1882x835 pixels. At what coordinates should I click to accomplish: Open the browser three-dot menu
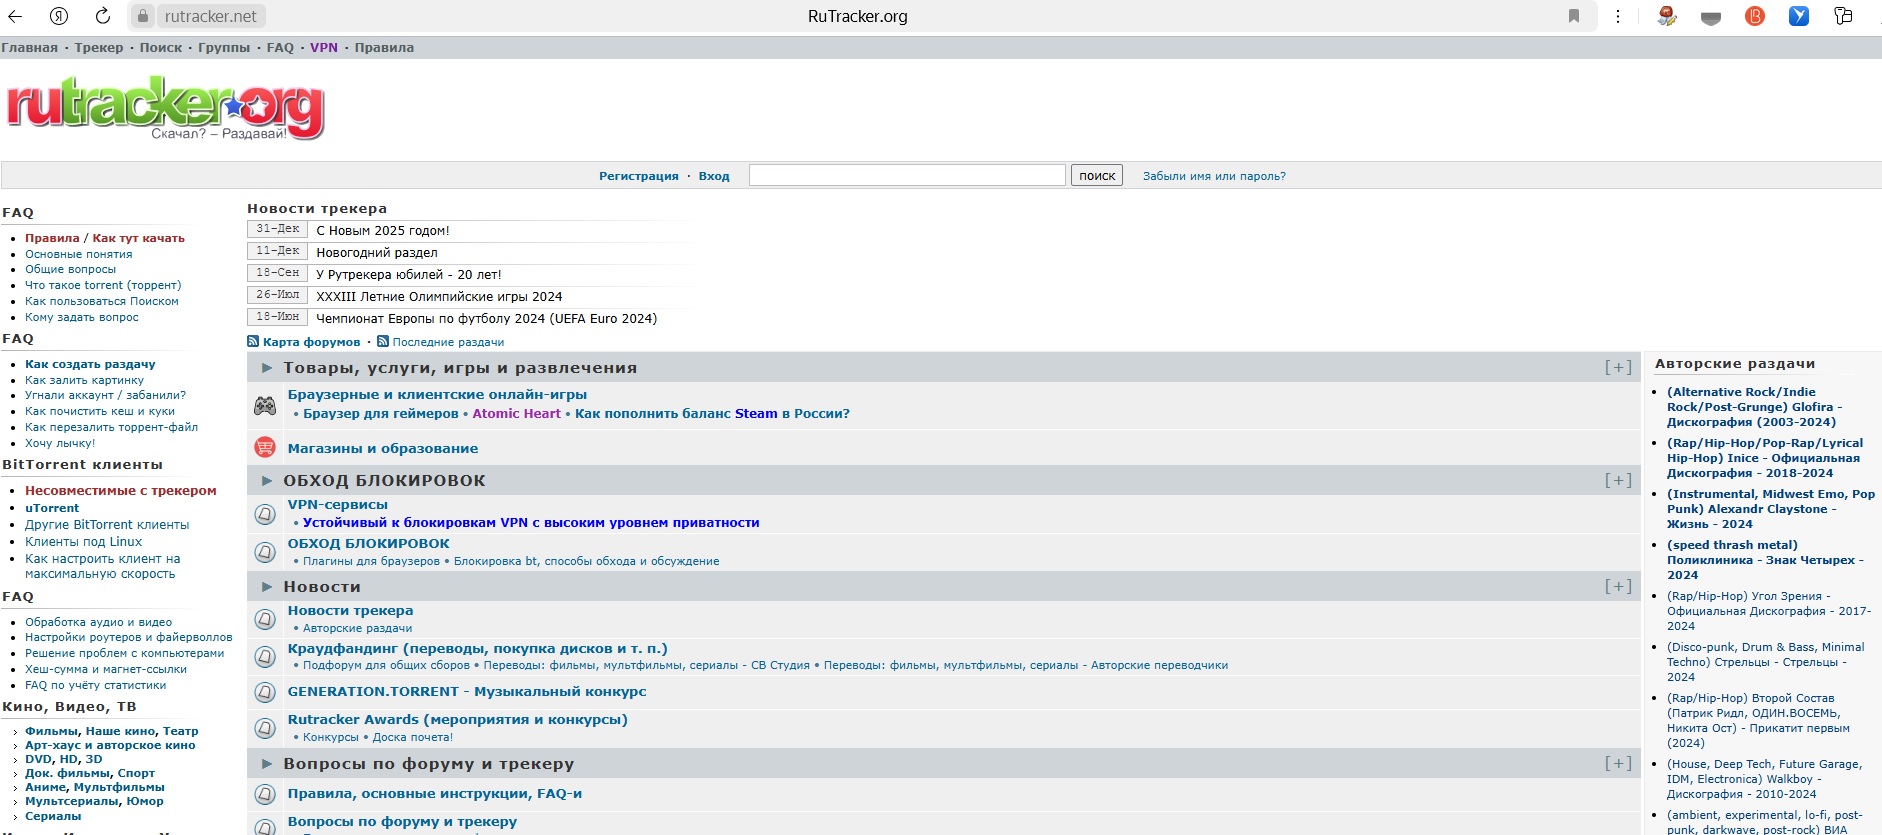pos(1618,16)
